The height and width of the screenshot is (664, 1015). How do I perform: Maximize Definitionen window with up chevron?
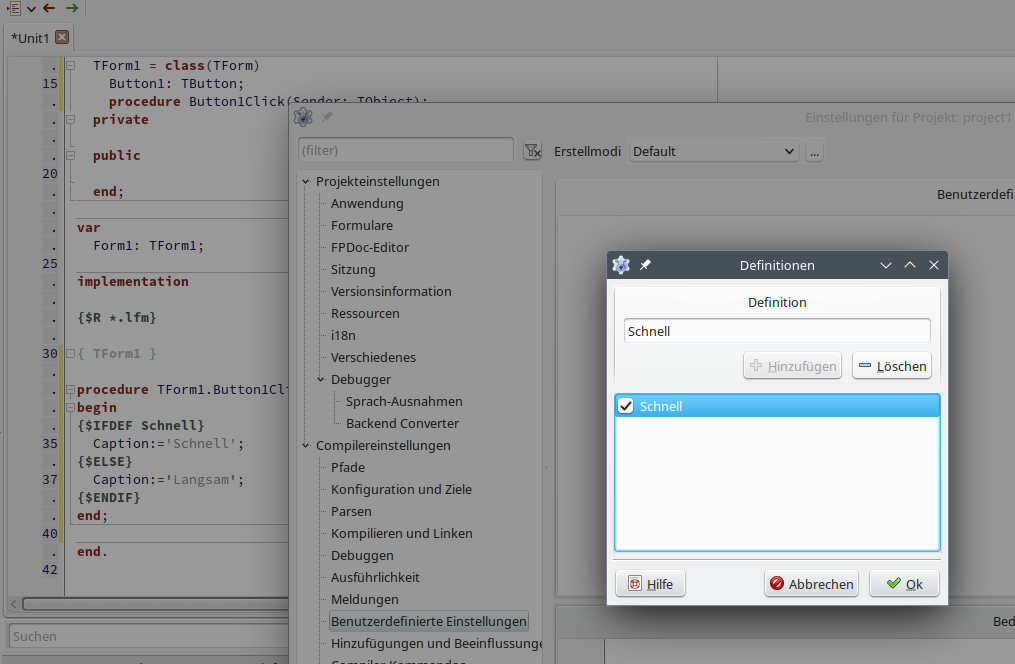tap(909, 265)
